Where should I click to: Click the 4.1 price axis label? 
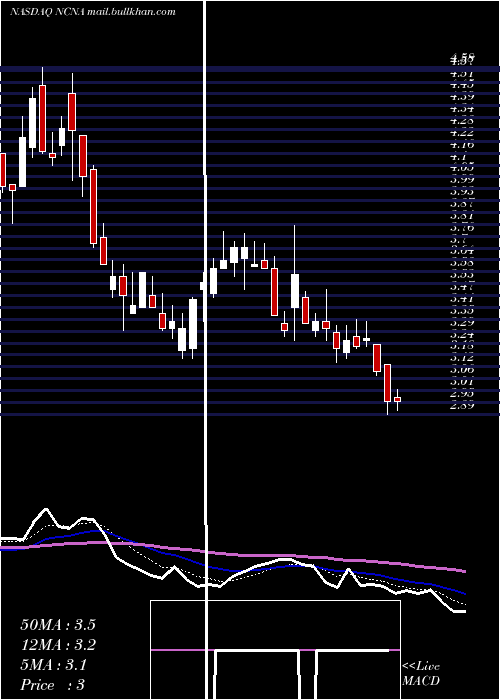point(459,157)
